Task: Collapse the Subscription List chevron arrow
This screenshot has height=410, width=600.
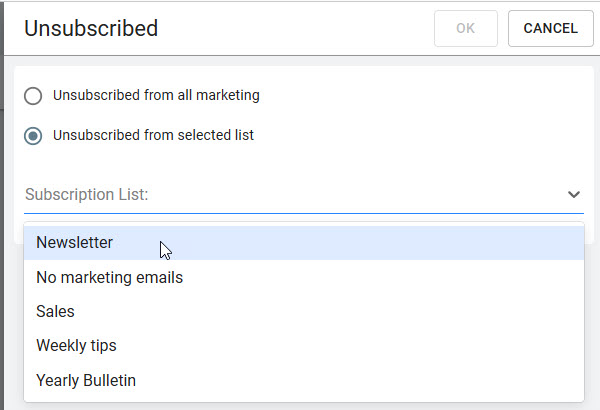Action: pos(573,194)
